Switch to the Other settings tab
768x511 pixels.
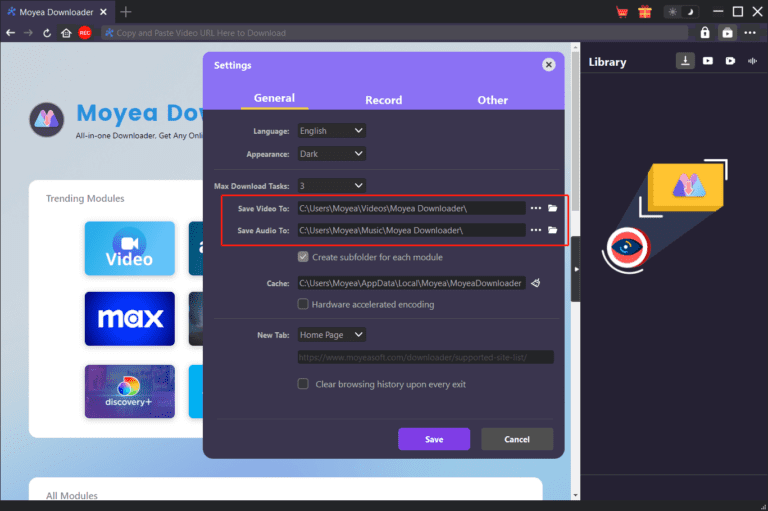492,100
